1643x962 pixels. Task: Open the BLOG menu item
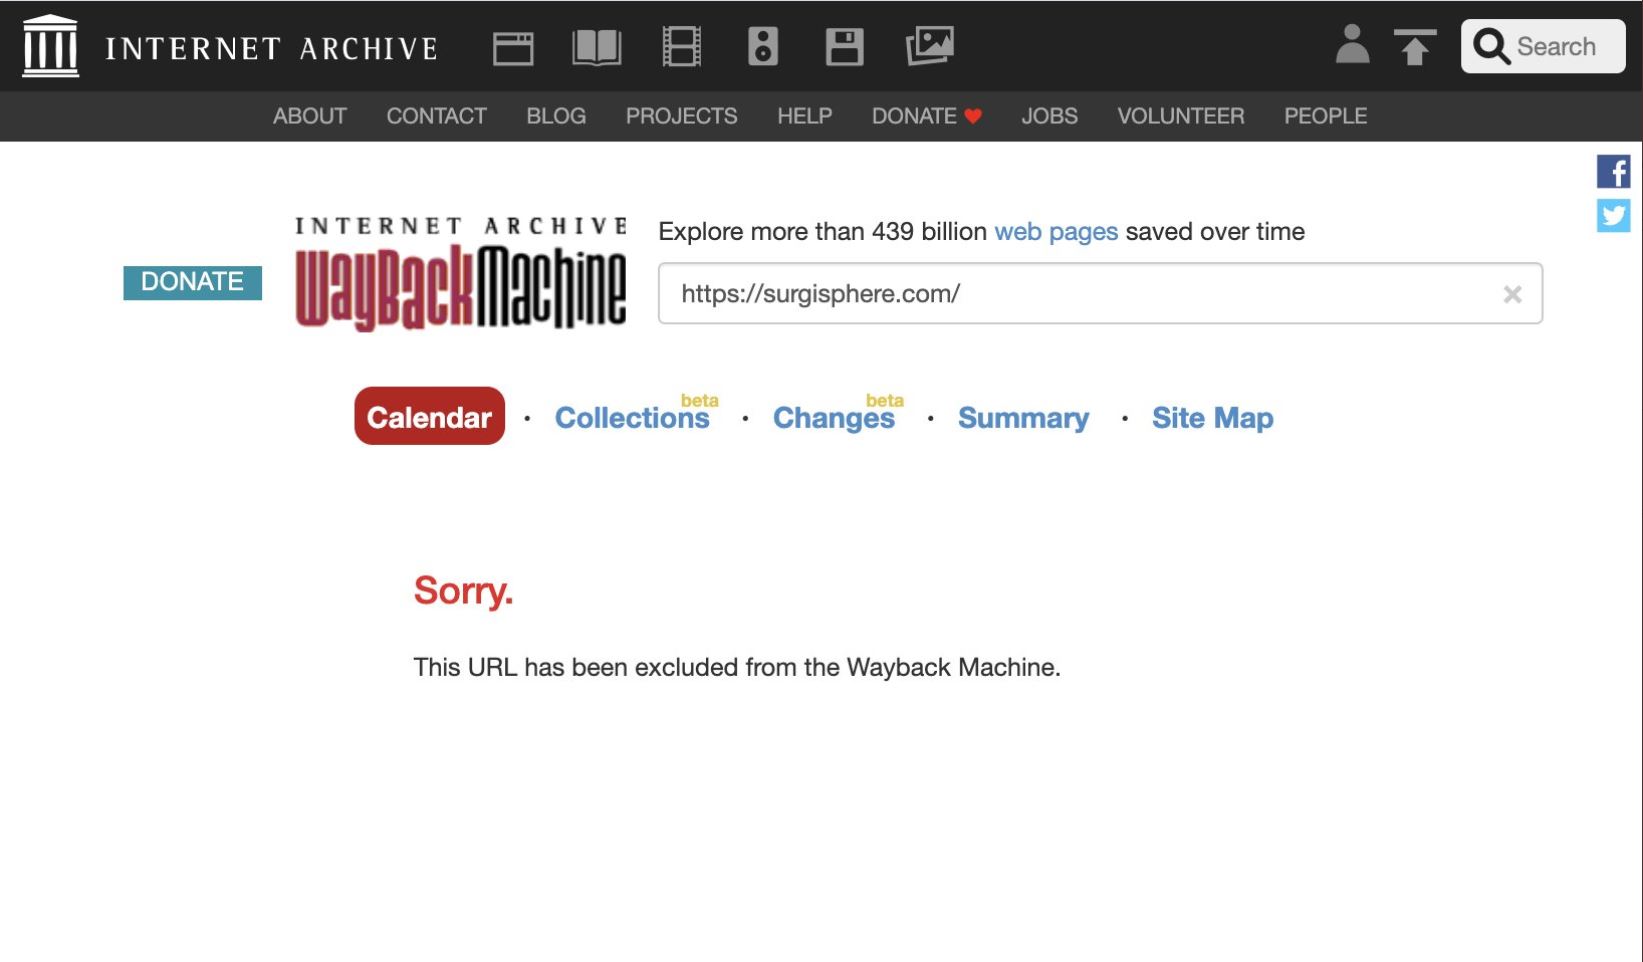(x=556, y=116)
